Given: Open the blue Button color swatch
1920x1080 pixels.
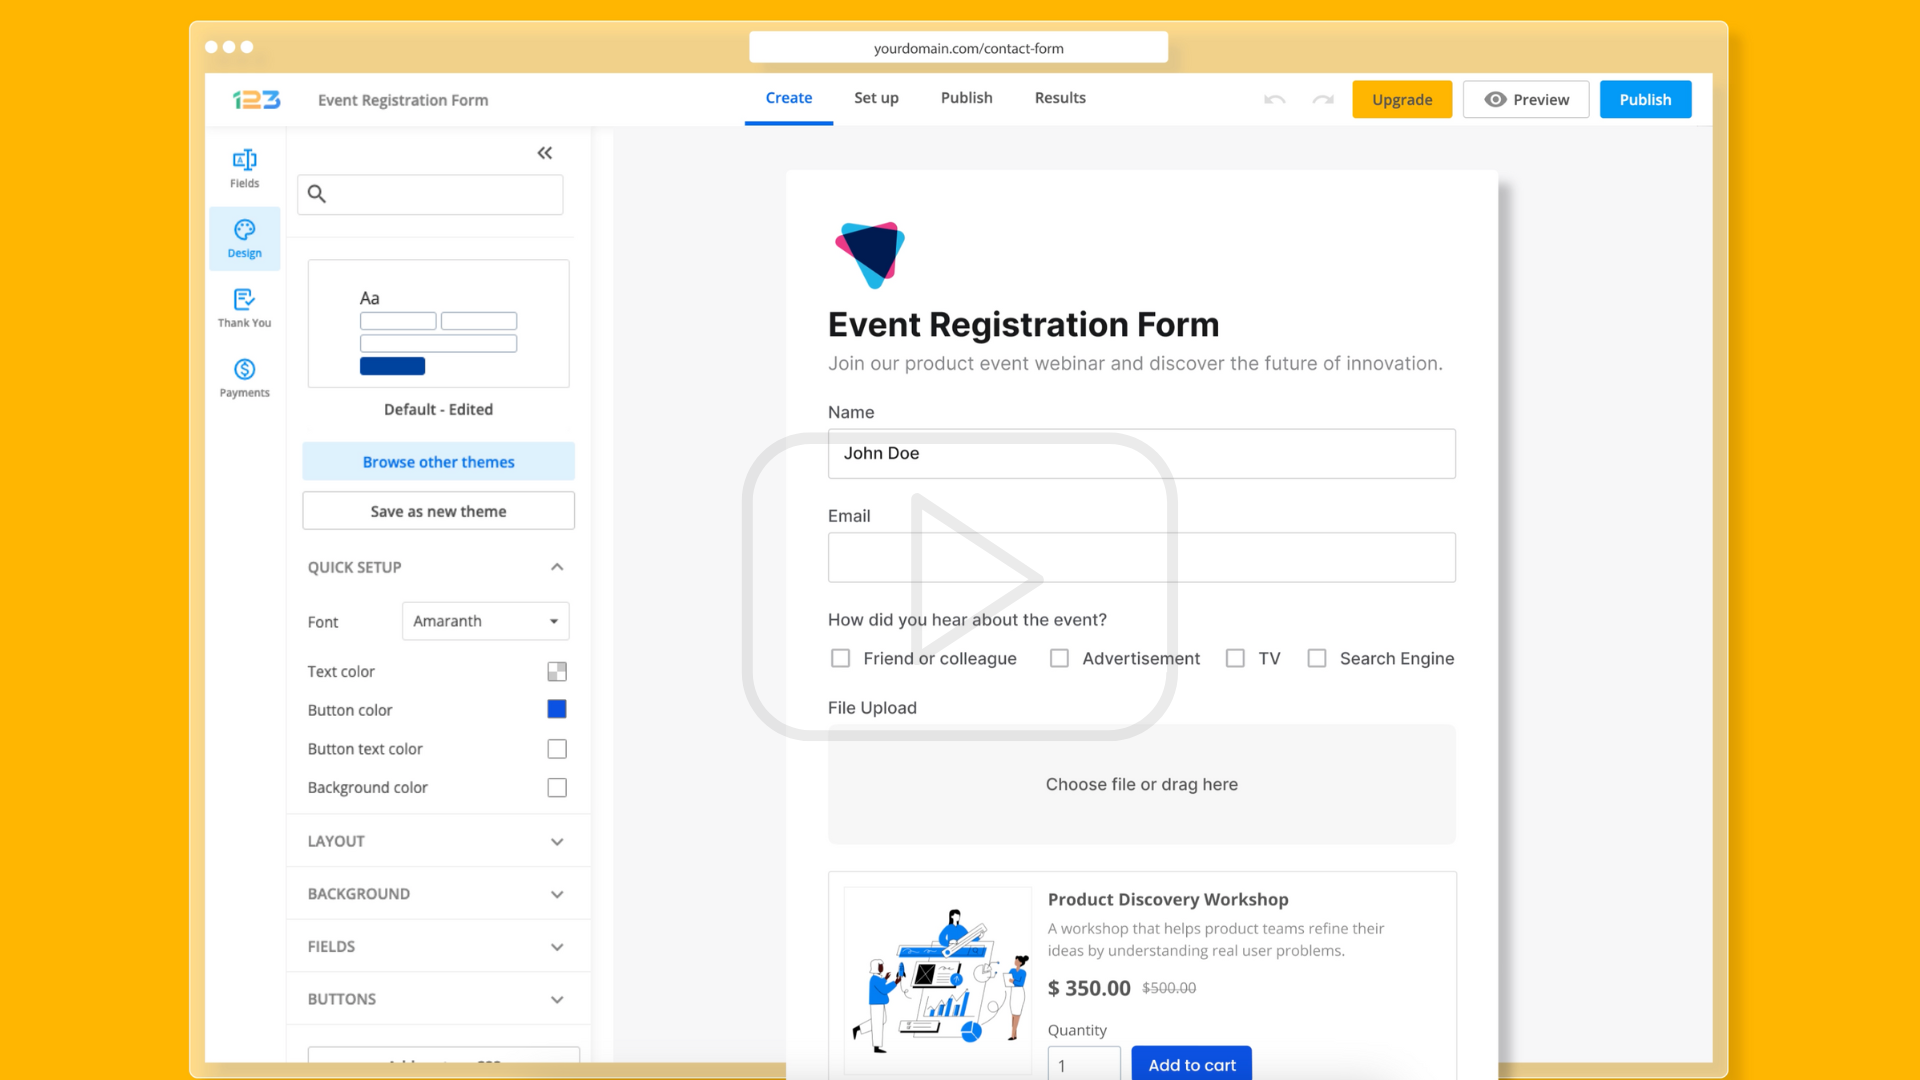Looking at the screenshot, I should click(x=557, y=709).
